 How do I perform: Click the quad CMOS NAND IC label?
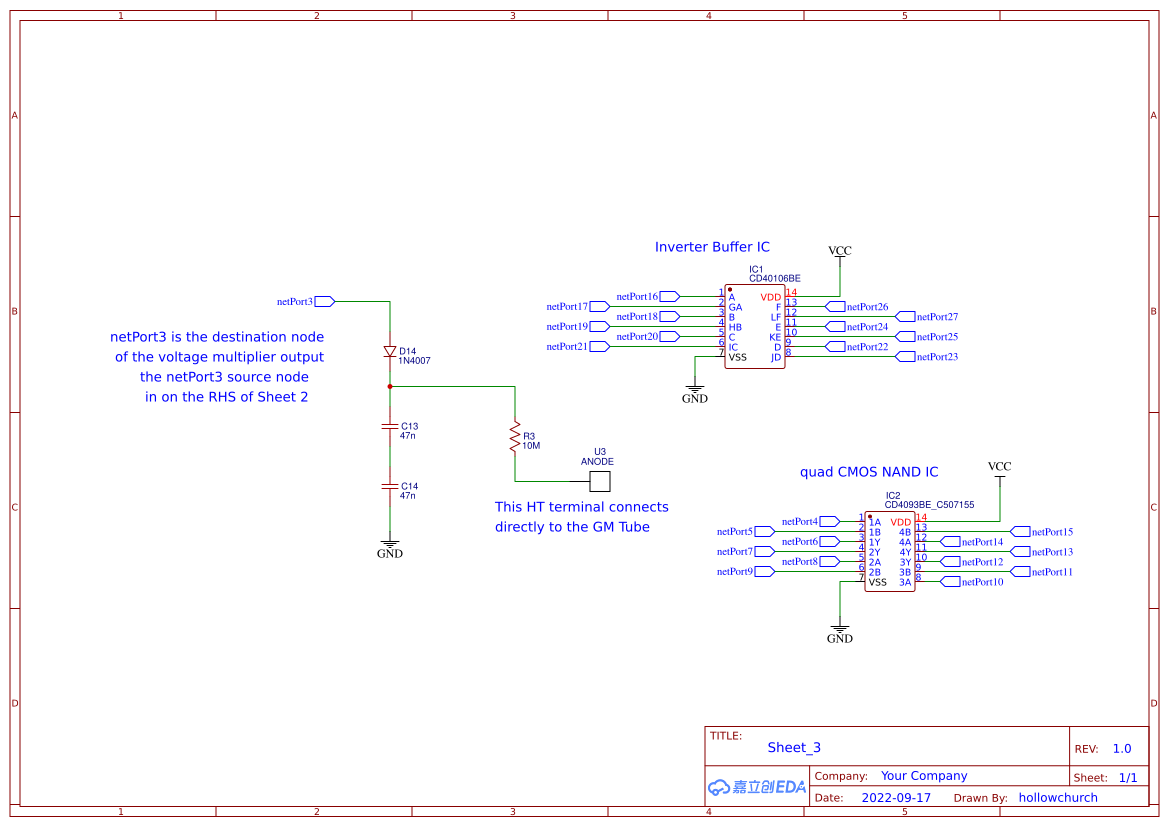[868, 471]
